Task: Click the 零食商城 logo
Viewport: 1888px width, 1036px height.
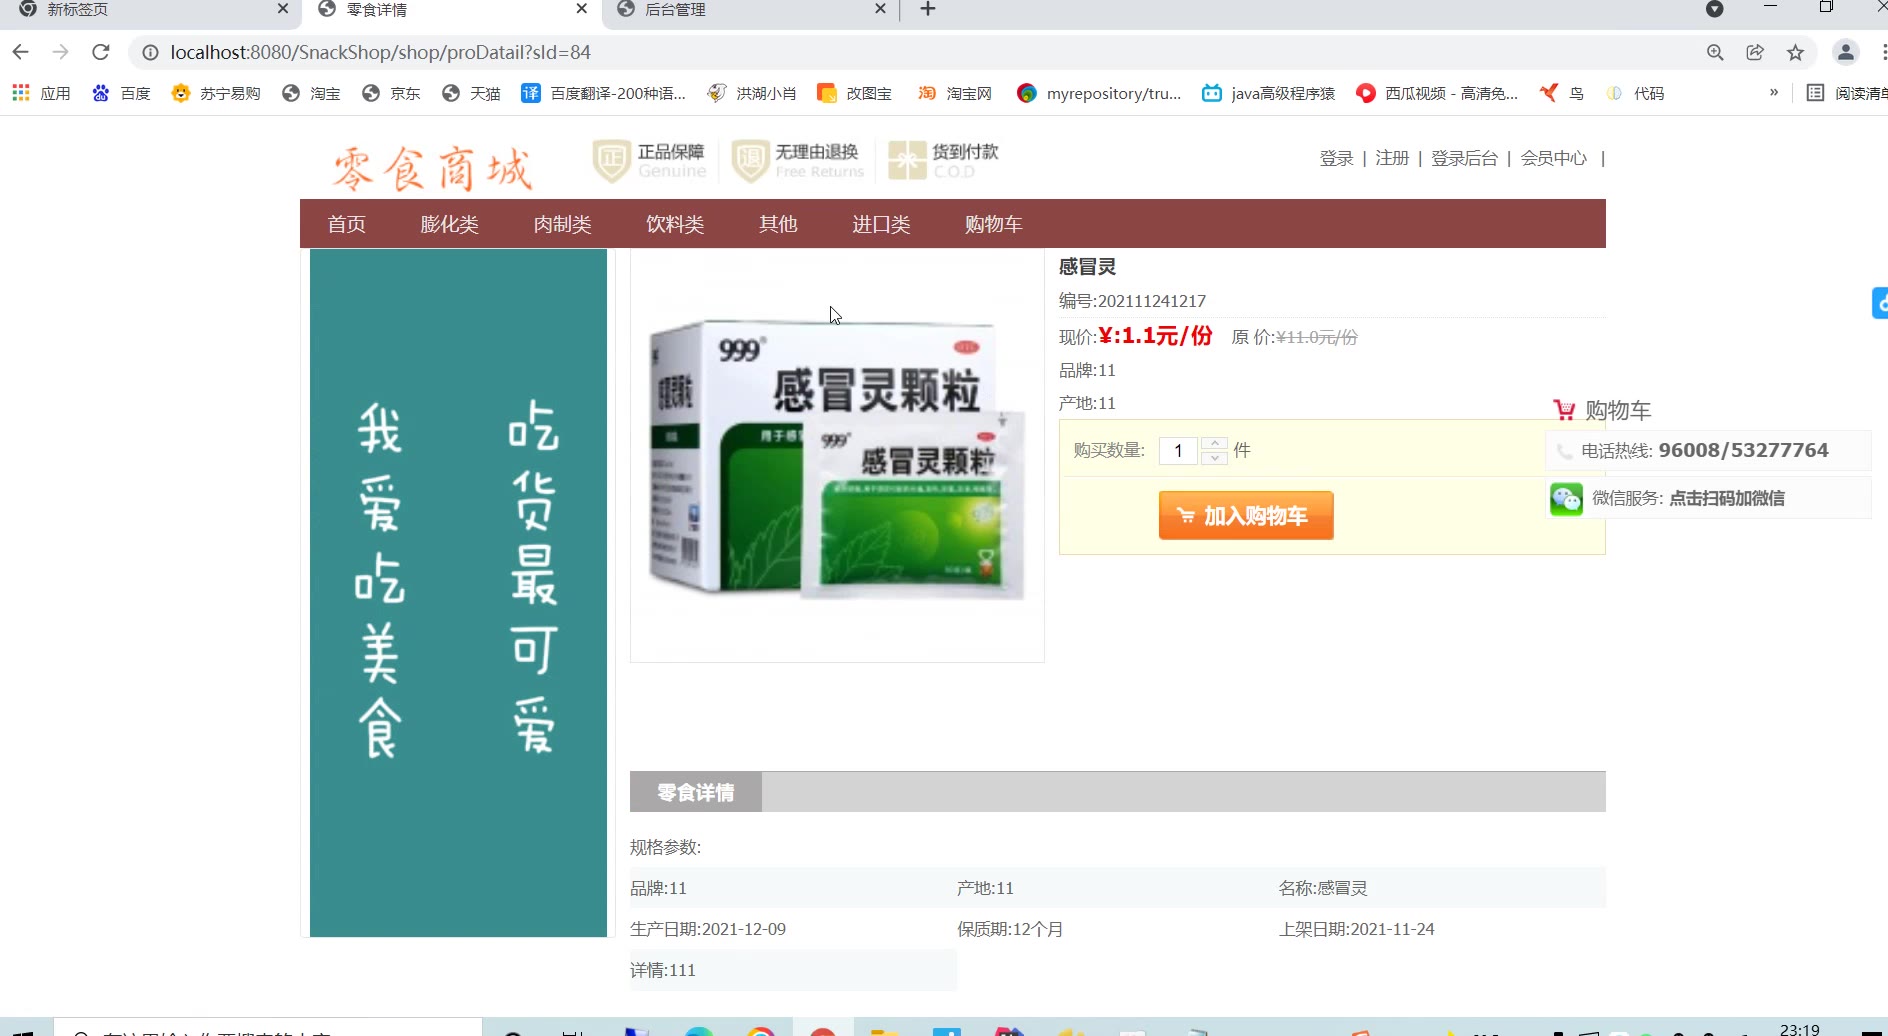Action: (432, 167)
